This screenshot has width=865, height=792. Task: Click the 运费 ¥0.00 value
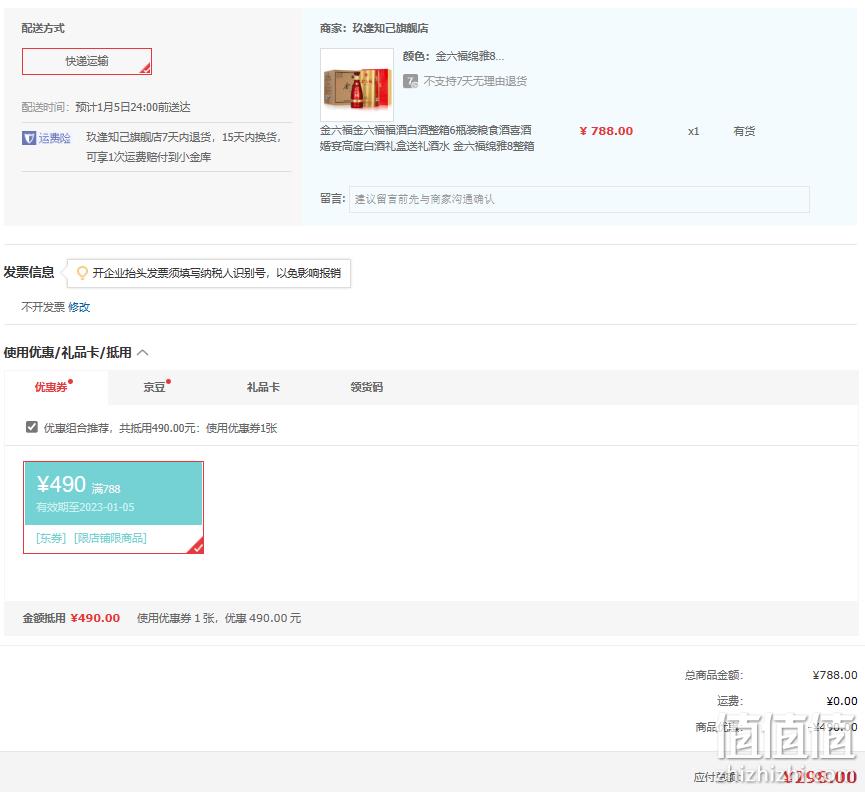(842, 701)
